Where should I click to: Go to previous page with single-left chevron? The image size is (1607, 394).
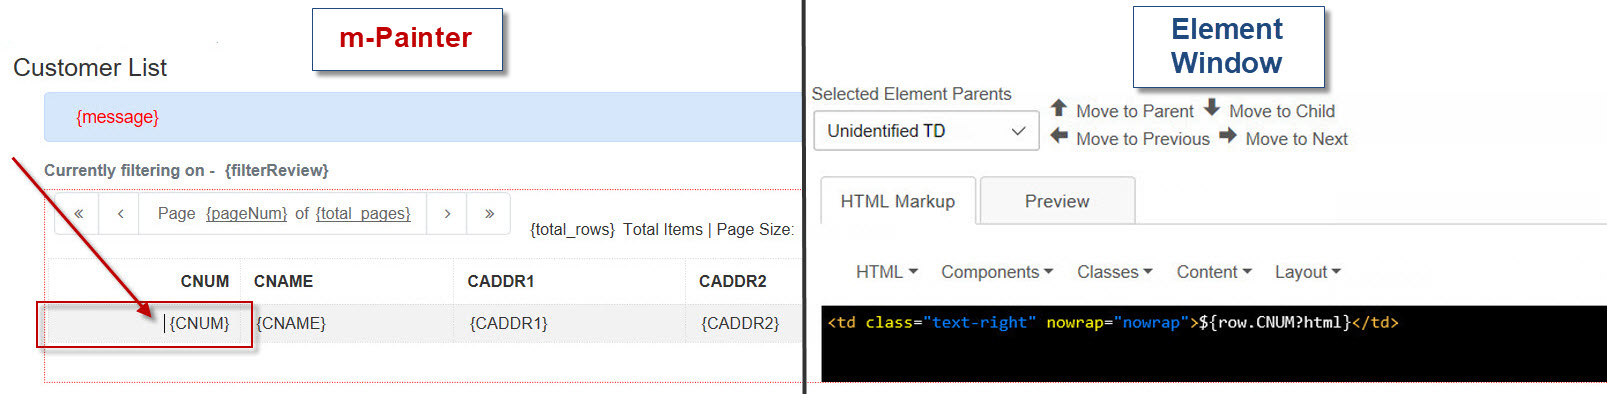pyautogui.click(x=120, y=214)
